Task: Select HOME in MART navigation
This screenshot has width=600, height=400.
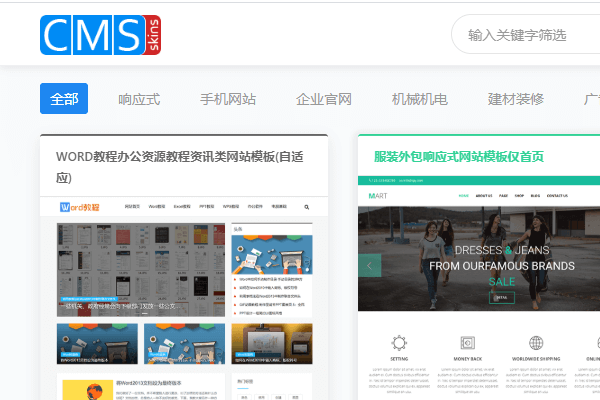Action: pyautogui.click(x=464, y=196)
